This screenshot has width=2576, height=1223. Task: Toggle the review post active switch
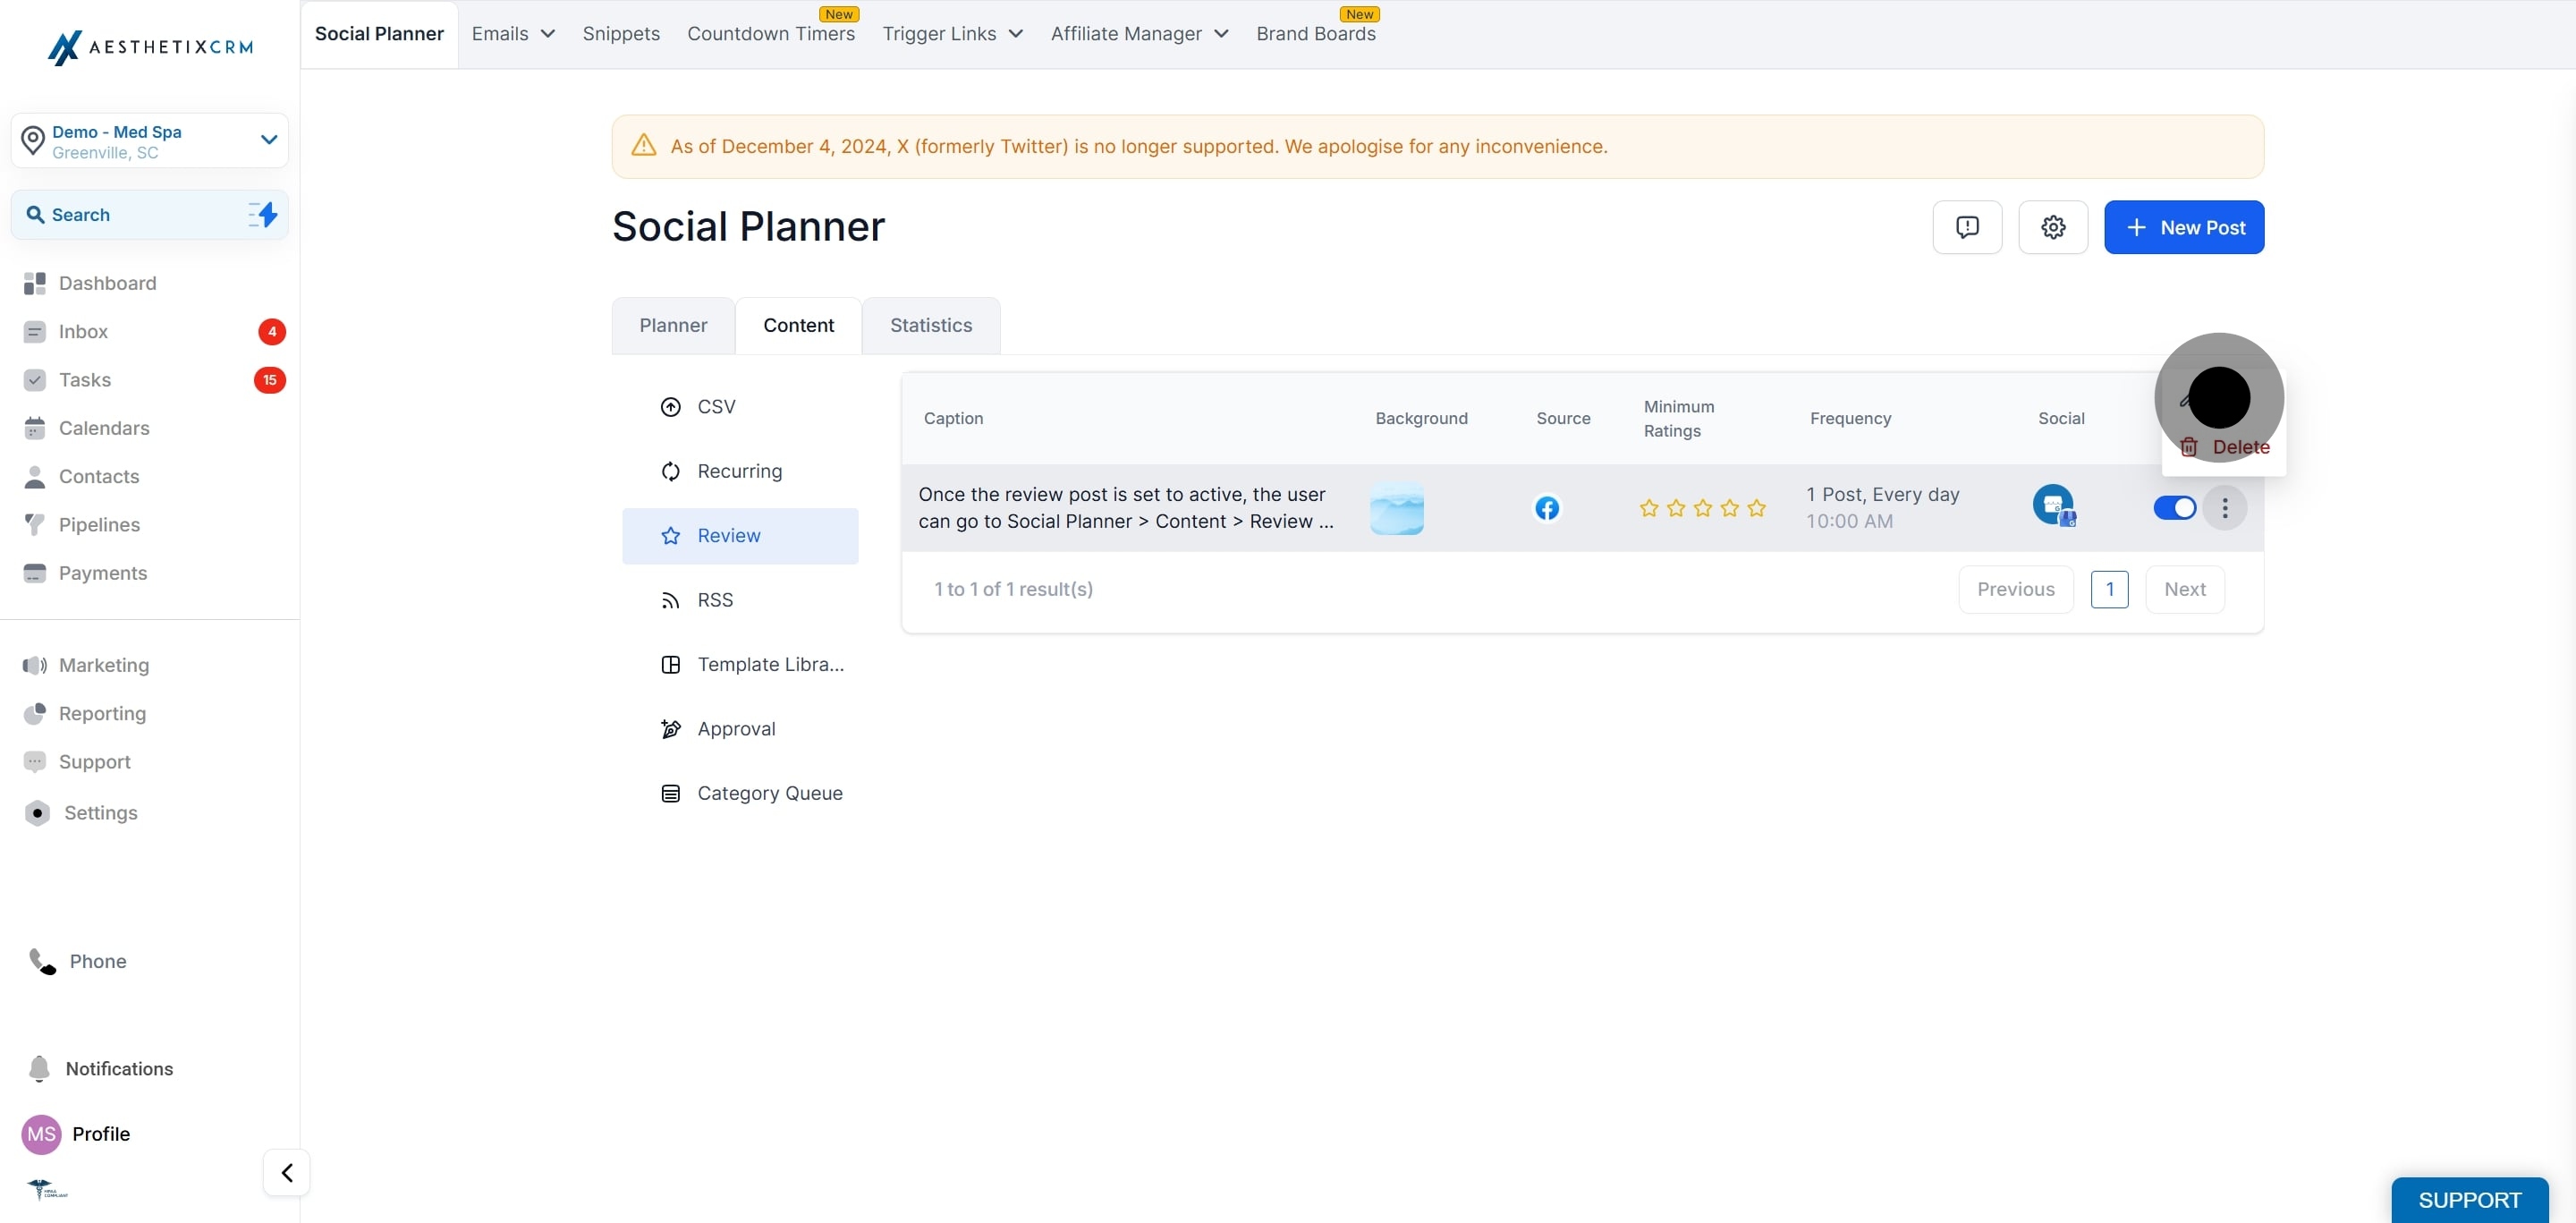point(2174,508)
